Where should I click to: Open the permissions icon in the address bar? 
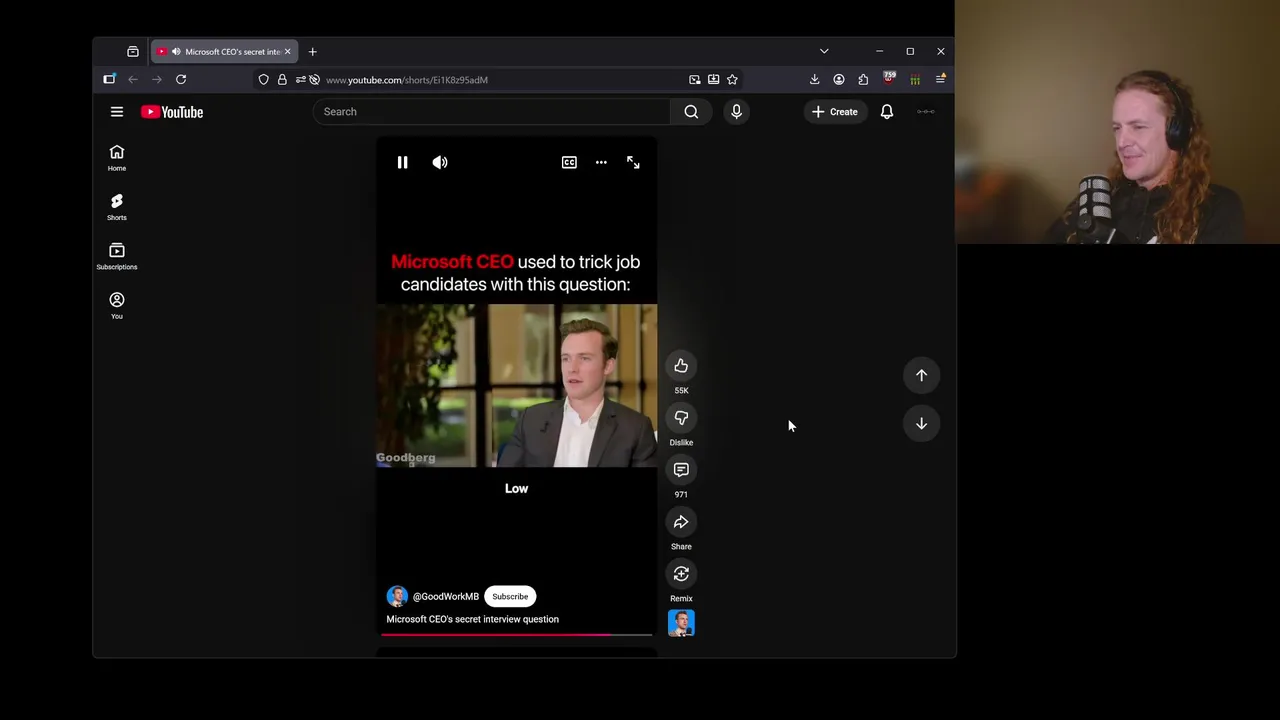300,79
